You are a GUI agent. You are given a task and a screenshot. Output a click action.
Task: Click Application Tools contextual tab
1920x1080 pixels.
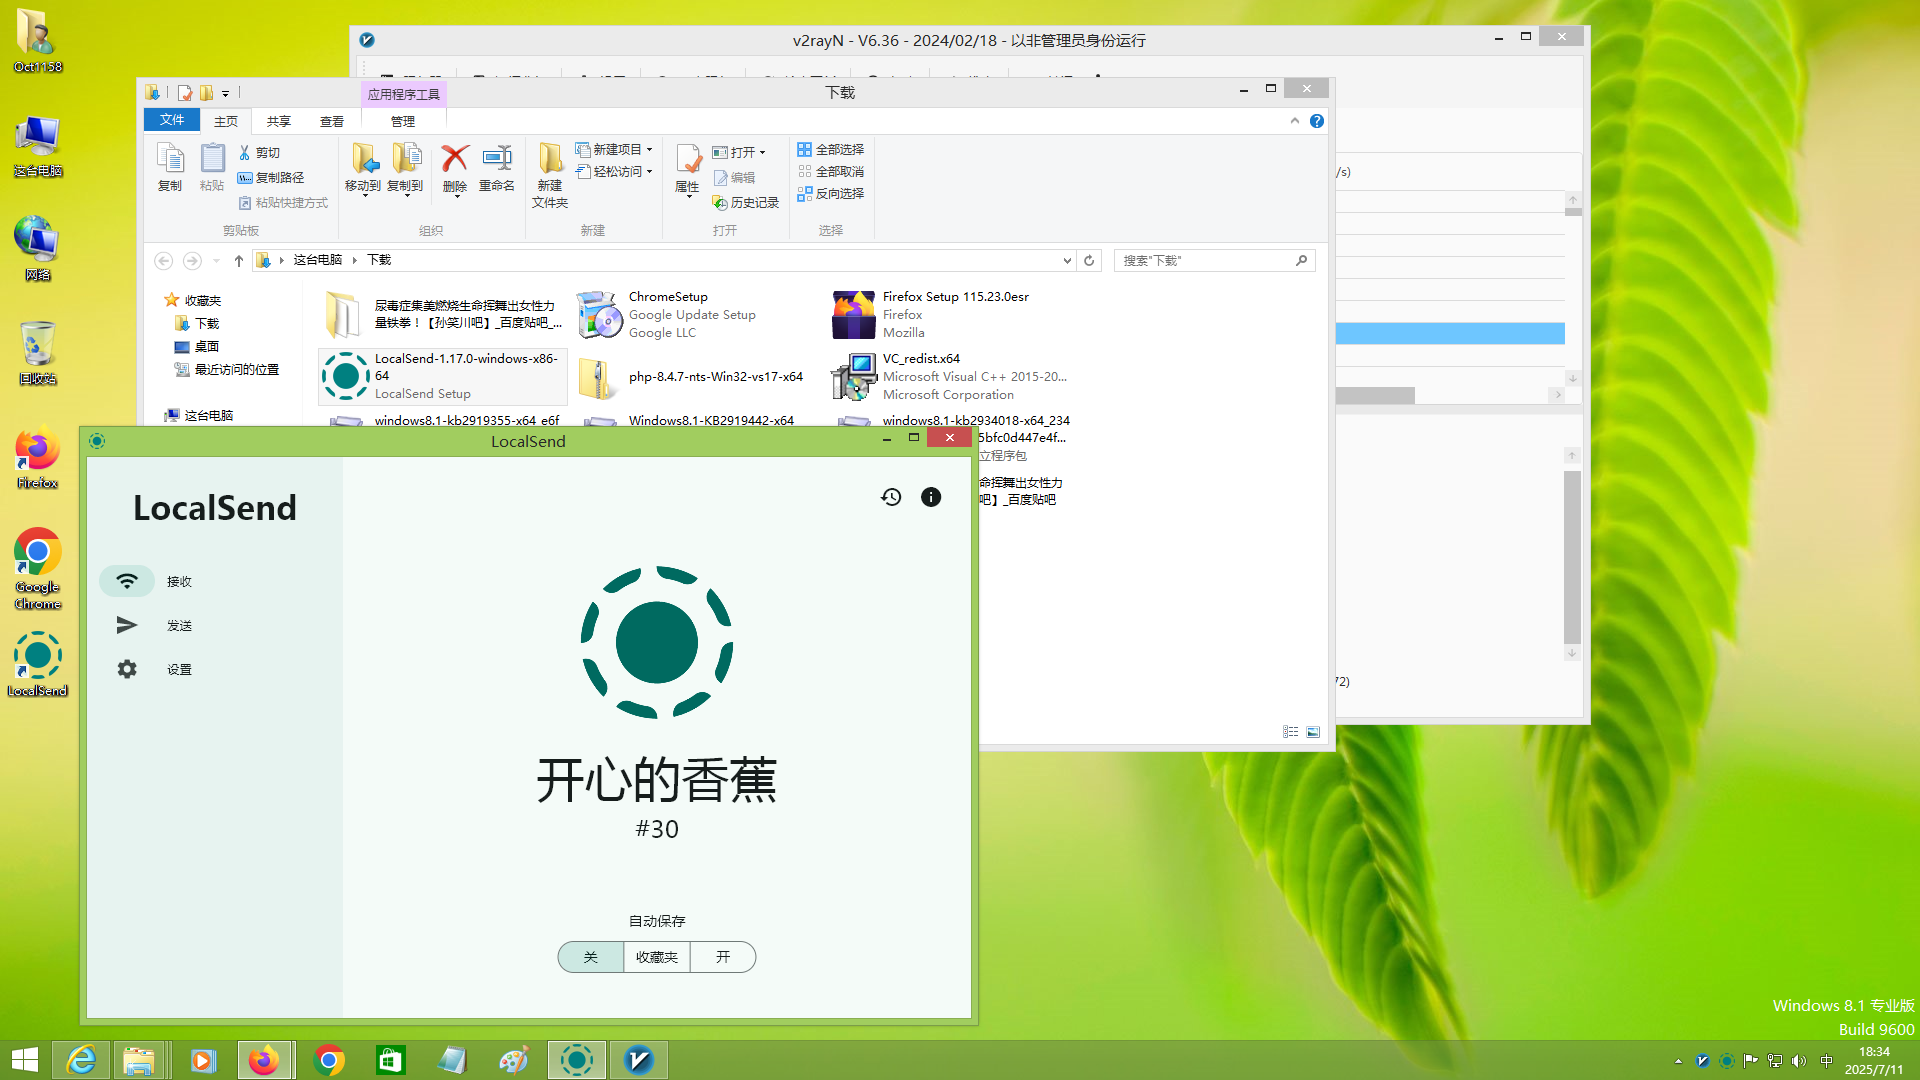[x=404, y=94]
